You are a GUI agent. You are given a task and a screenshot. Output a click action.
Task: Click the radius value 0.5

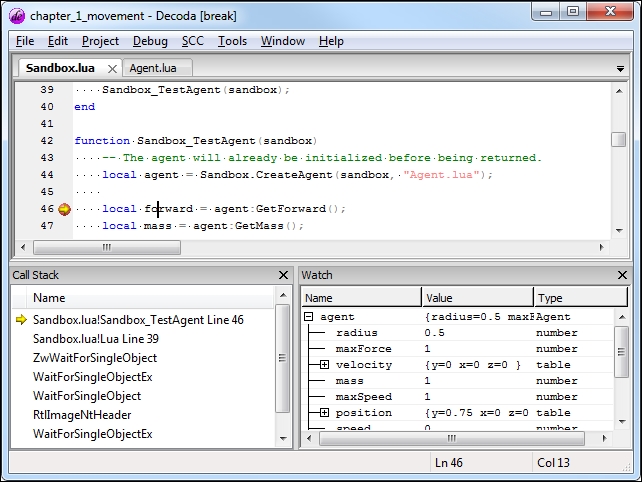tap(434, 333)
